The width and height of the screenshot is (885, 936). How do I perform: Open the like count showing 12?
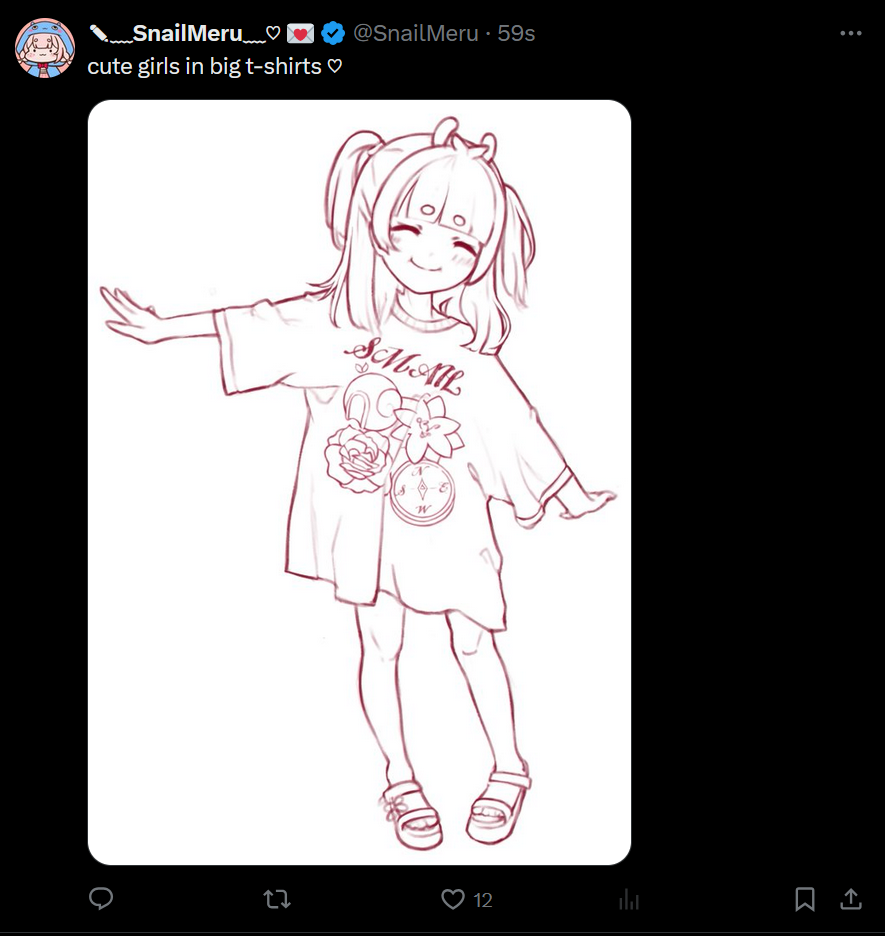pos(483,900)
